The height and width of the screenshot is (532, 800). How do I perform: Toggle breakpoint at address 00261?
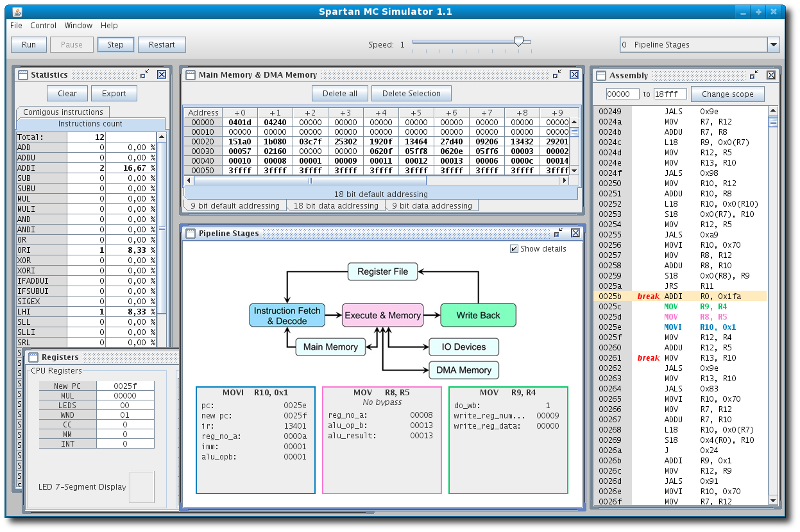coord(648,358)
